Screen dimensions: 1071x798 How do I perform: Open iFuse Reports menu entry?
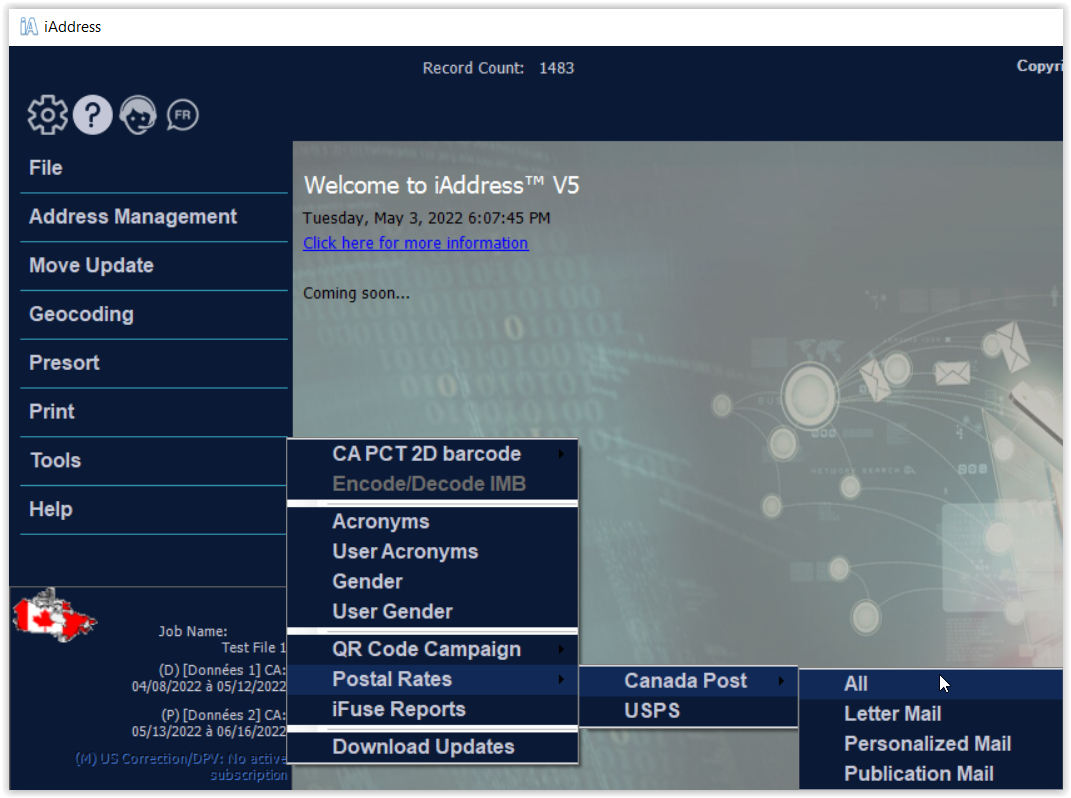click(398, 709)
